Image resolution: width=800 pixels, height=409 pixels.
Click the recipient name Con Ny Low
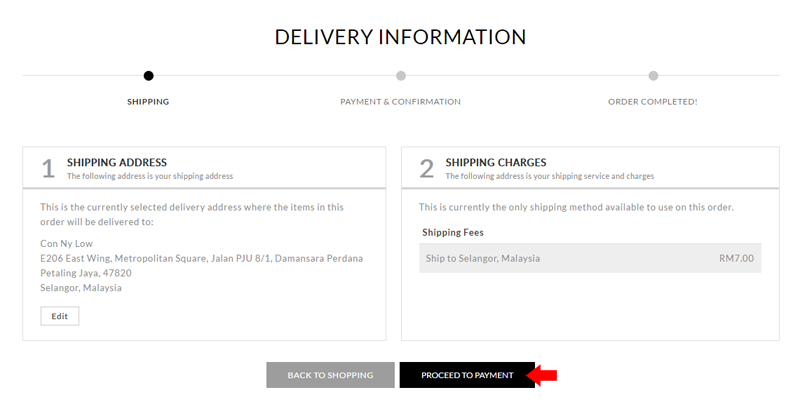click(x=66, y=244)
